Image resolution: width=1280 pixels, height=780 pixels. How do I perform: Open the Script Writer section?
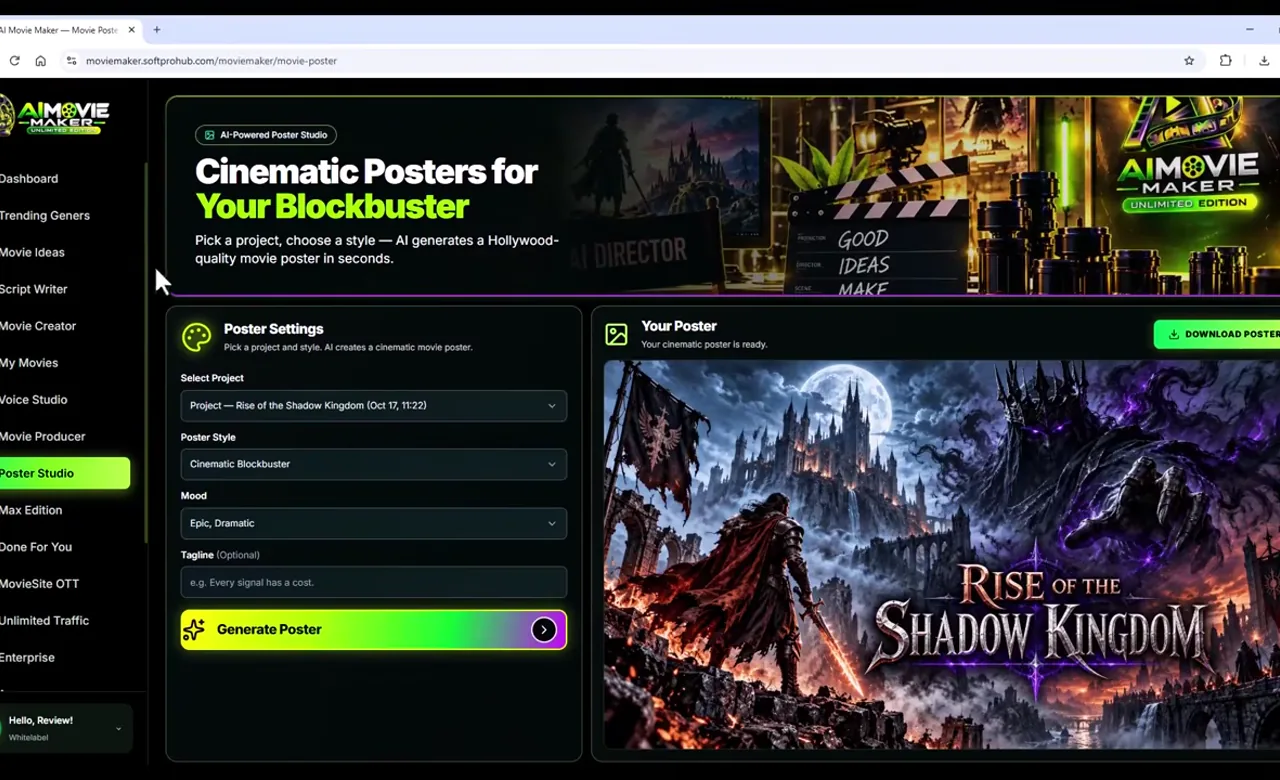click(34, 290)
